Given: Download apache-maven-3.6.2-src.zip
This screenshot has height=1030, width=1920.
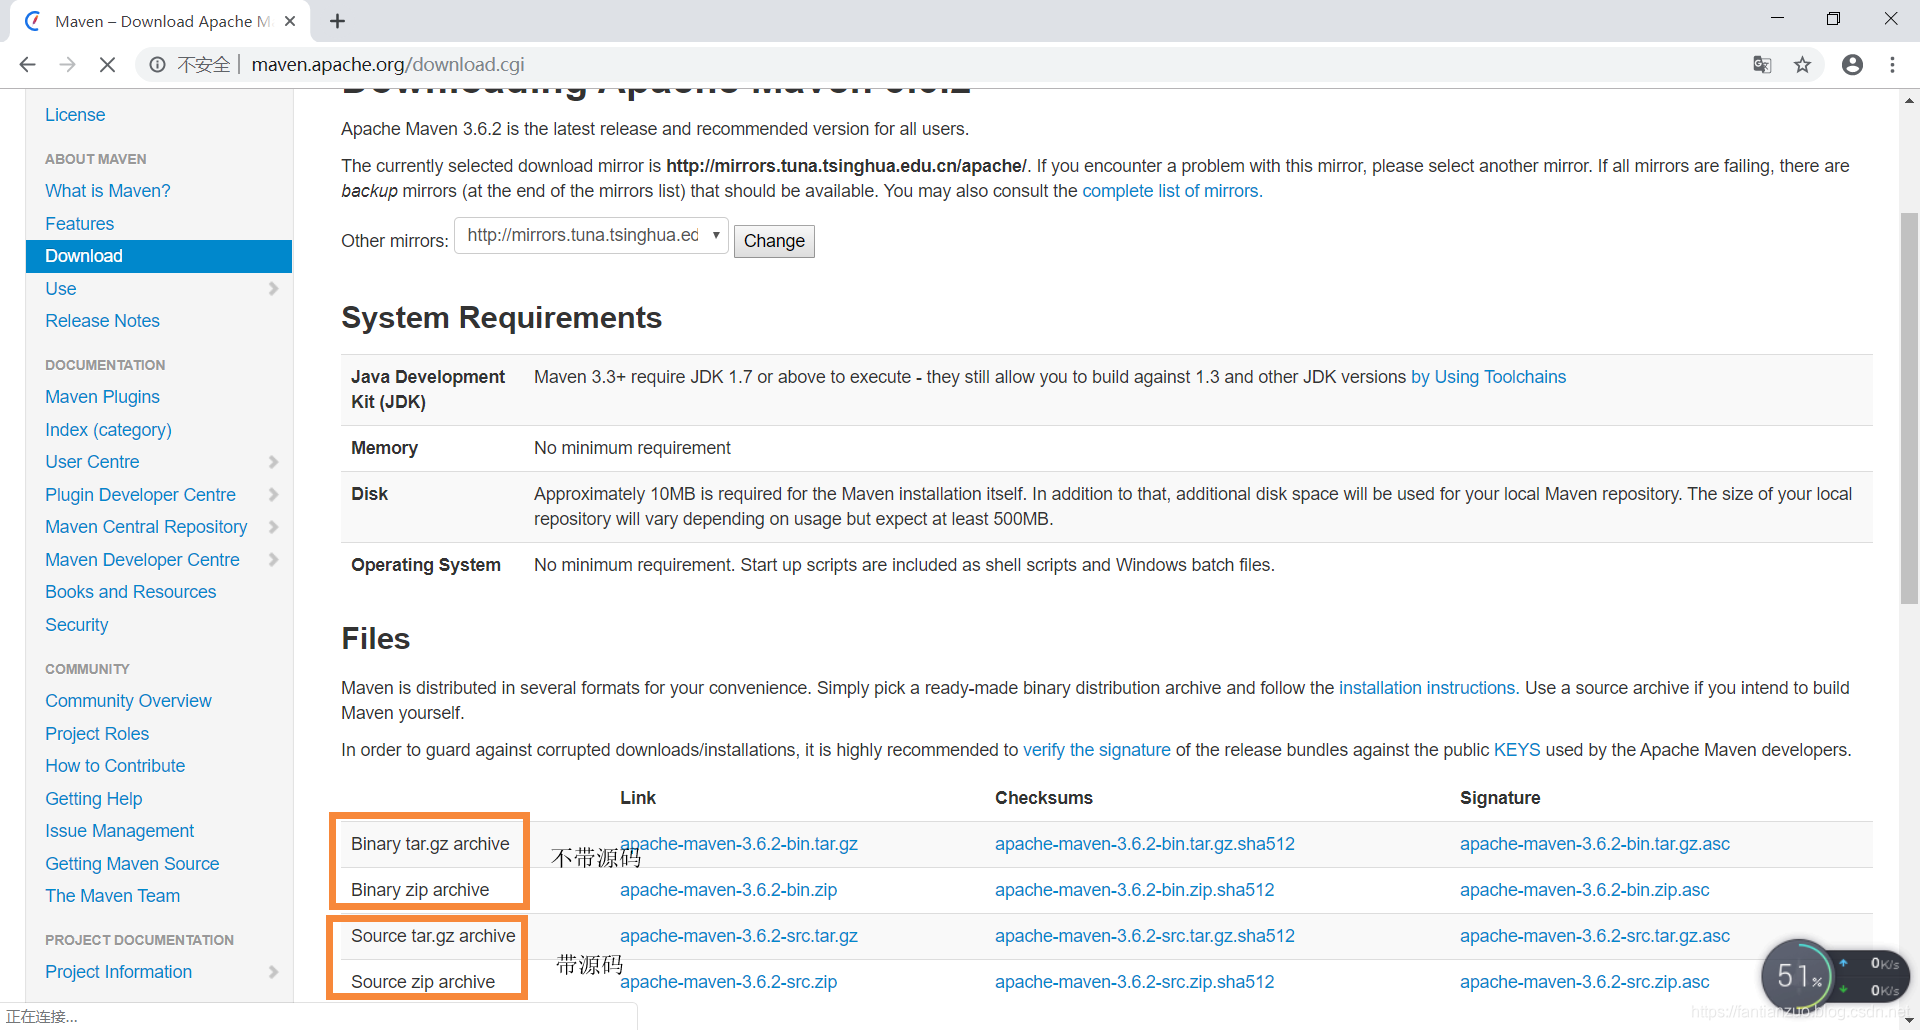Looking at the screenshot, I should 728,982.
